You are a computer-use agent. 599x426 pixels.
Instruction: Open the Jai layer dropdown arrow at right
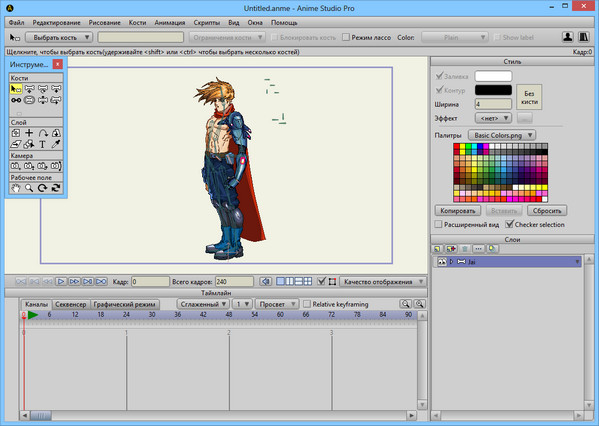[x=577, y=262]
